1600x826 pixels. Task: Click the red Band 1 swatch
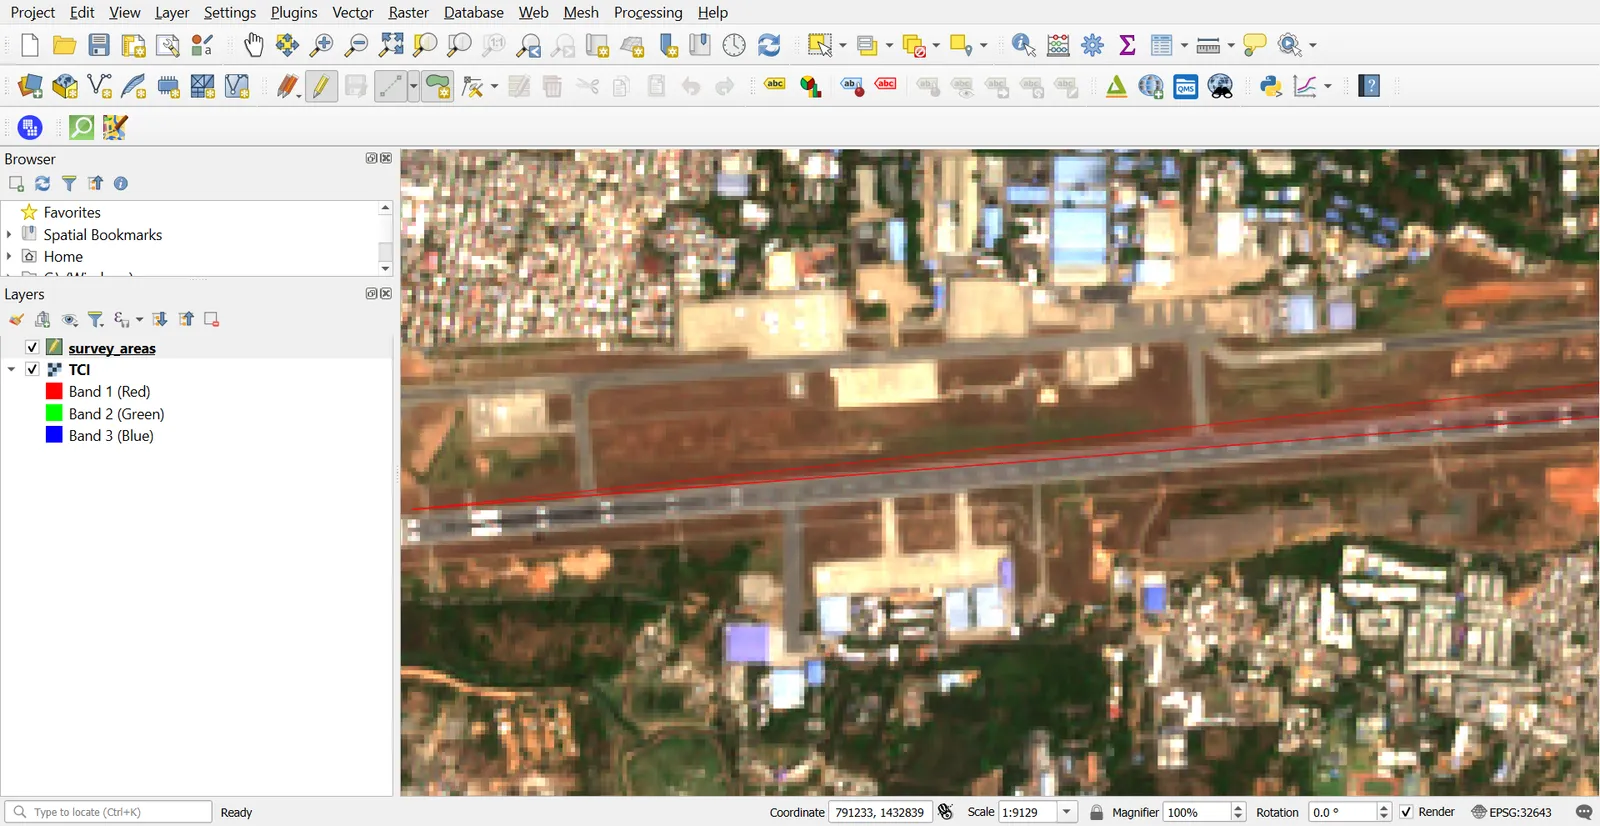pyautogui.click(x=54, y=391)
